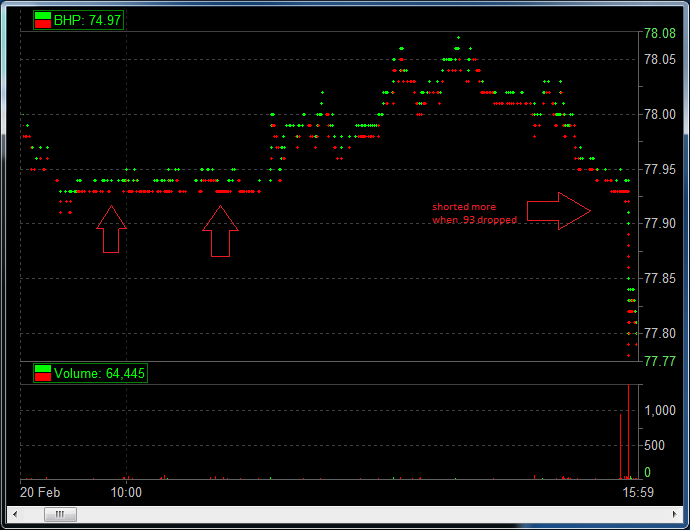
Task: Click the 77.90 price axis label
Action: [x=660, y=224]
